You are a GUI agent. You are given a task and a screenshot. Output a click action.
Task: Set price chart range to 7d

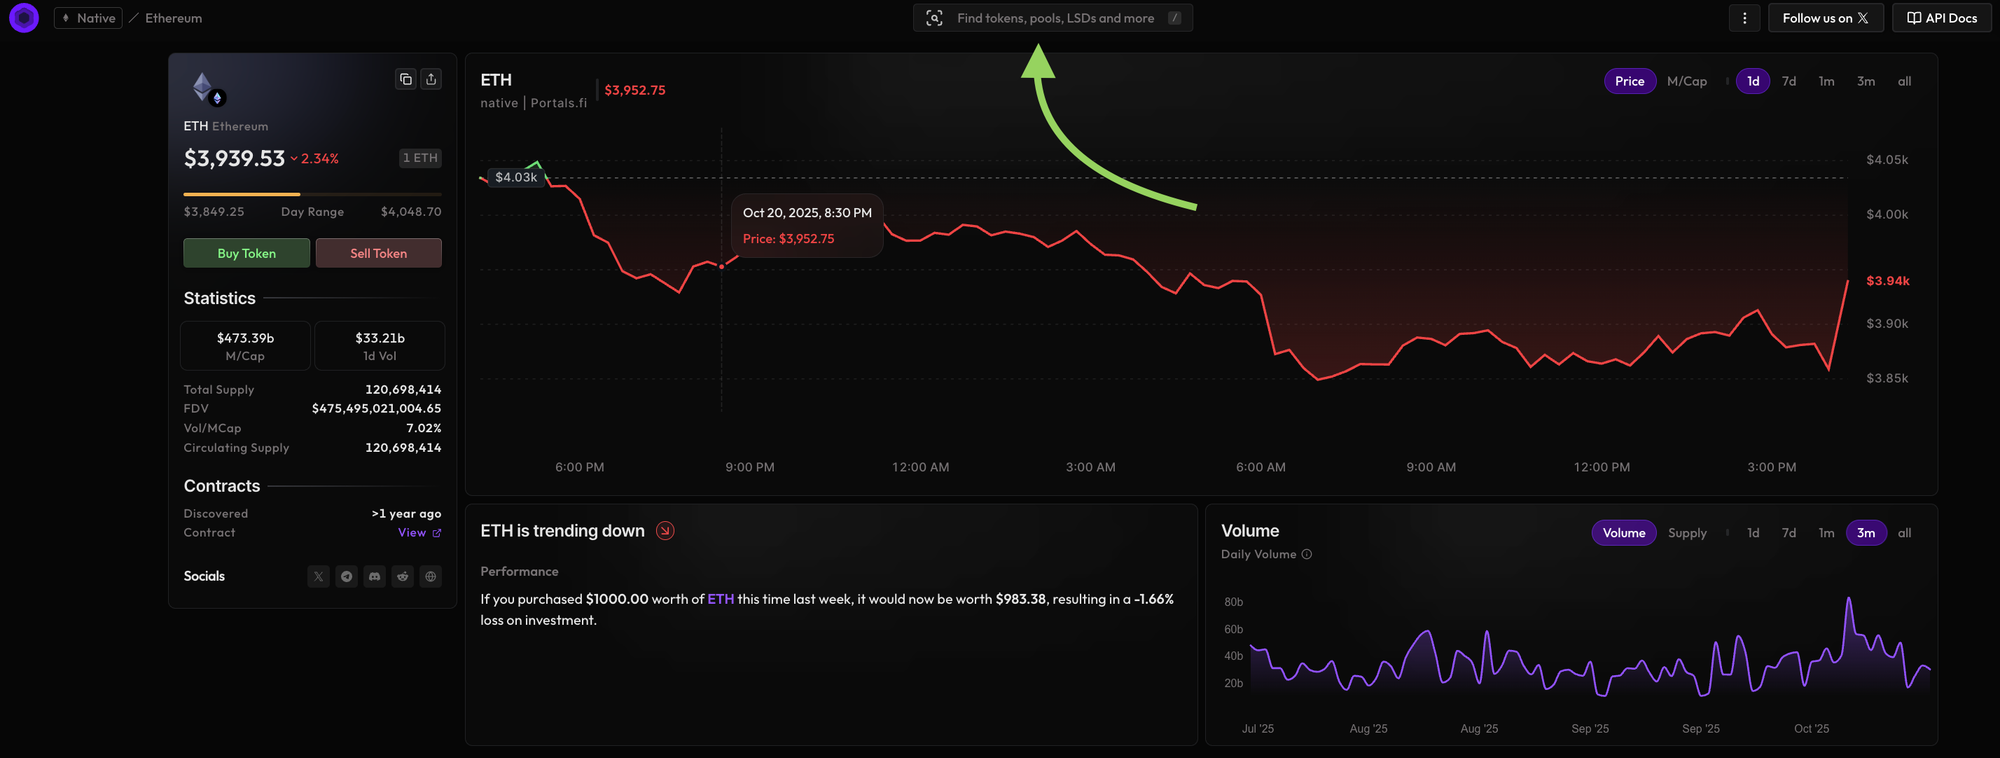click(x=1789, y=81)
